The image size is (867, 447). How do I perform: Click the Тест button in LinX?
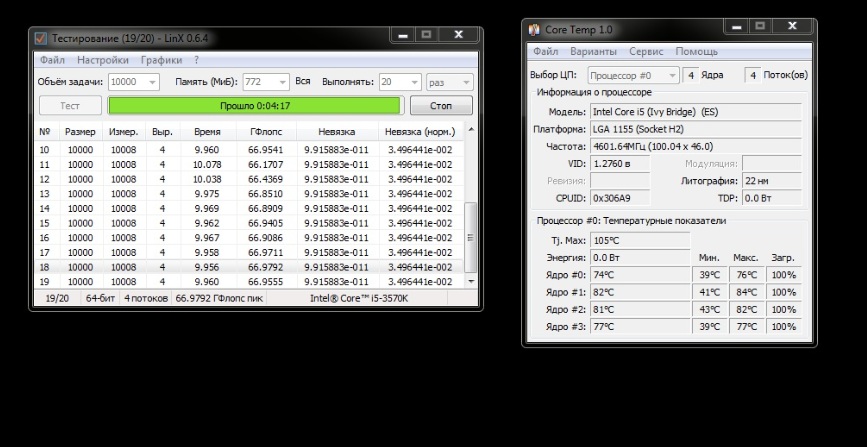pyautogui.click(x=70, y=105)
